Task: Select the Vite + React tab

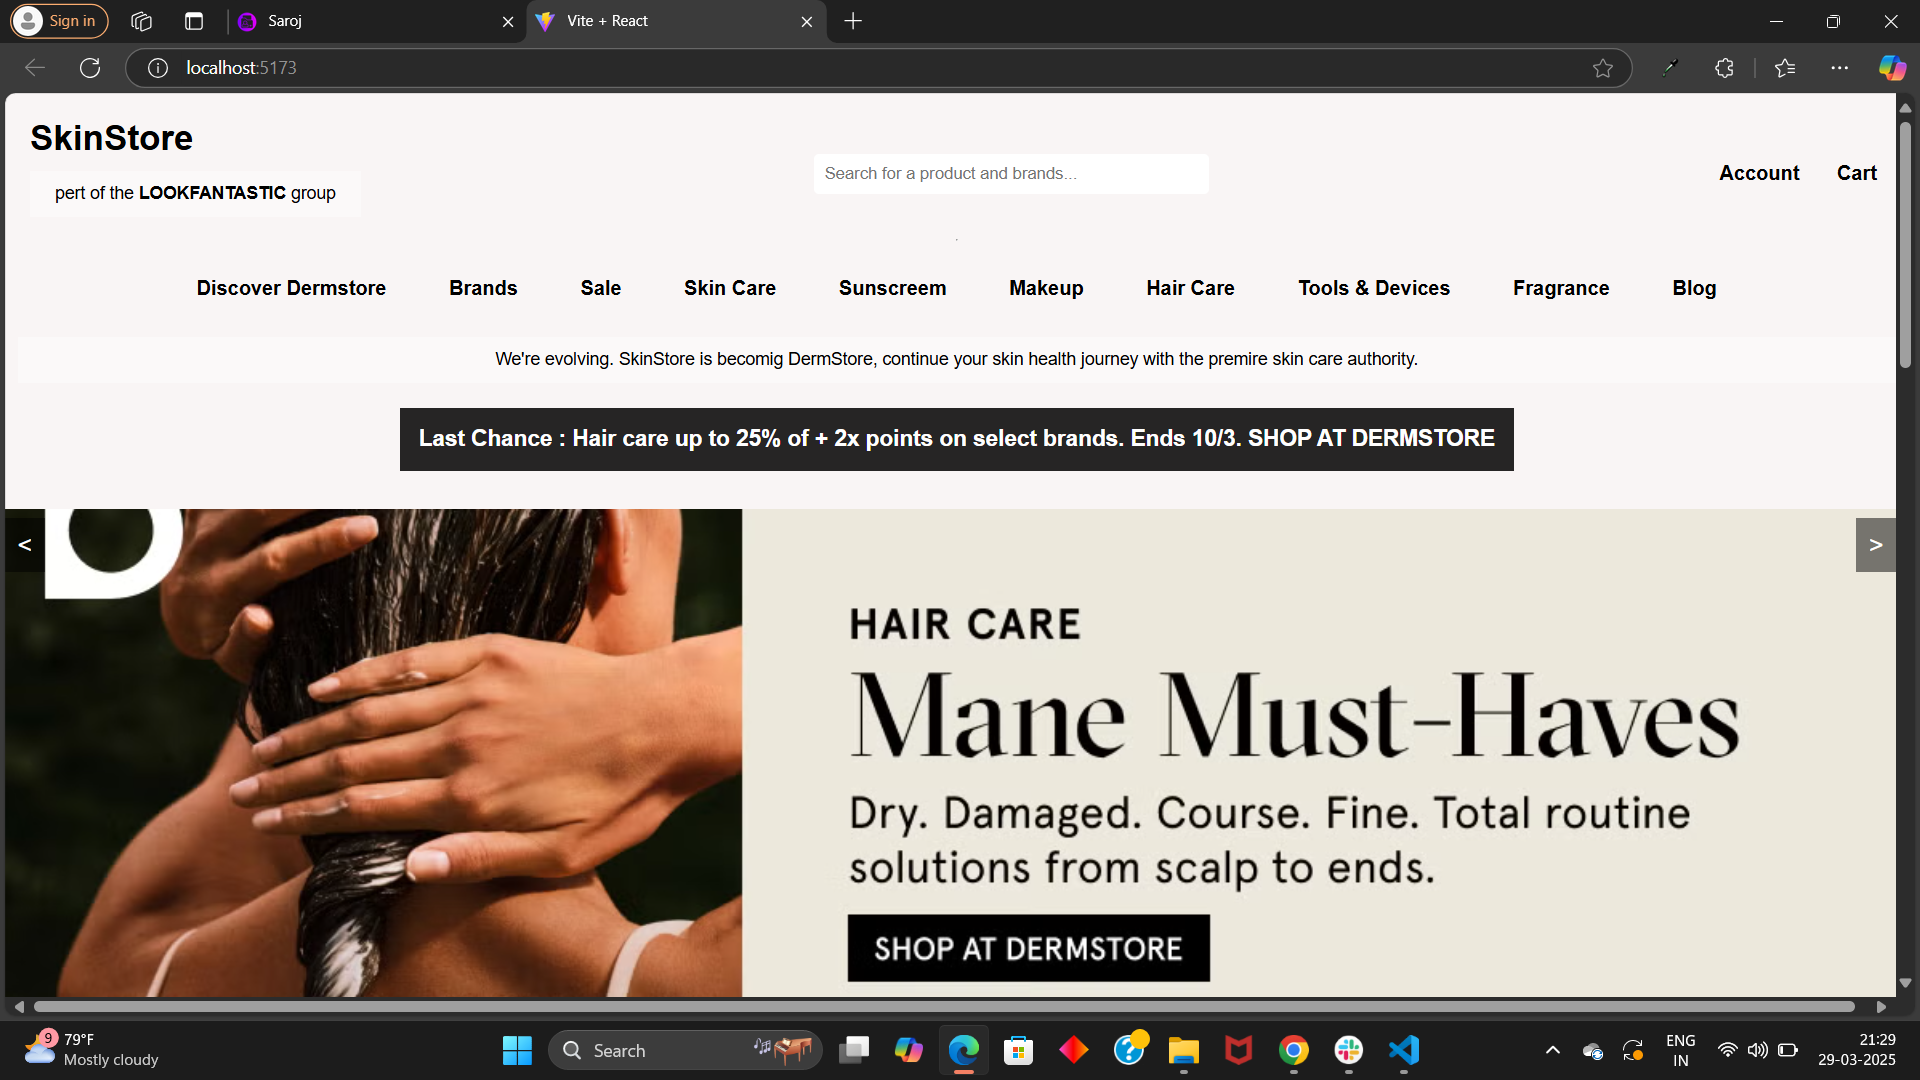Action: click(x=676, y=21)
